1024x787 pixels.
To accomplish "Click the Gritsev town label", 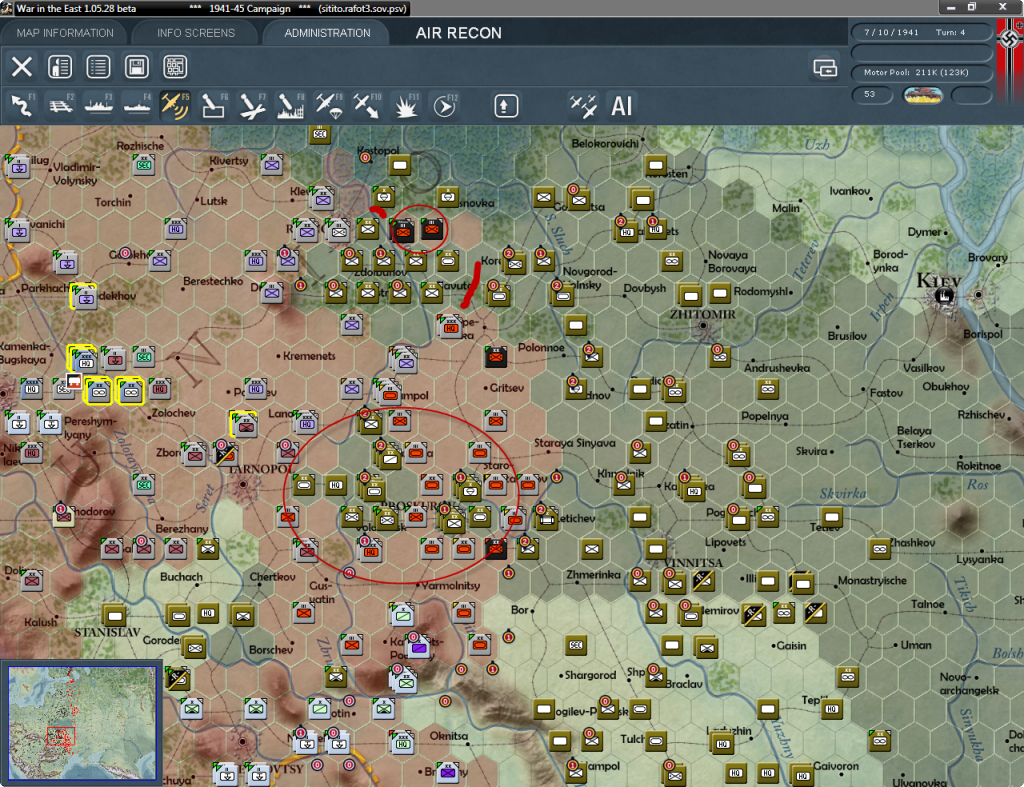I will click(x=507, y=387).
